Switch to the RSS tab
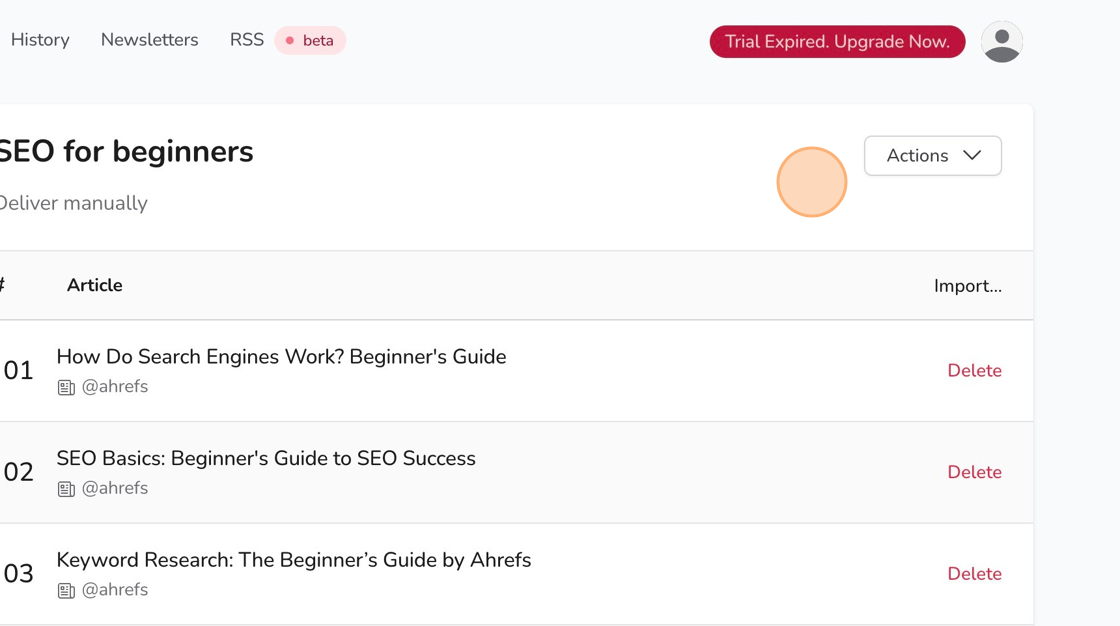Screen dimensions: 1120x626 pyautogui.click(x=246, y=40)
